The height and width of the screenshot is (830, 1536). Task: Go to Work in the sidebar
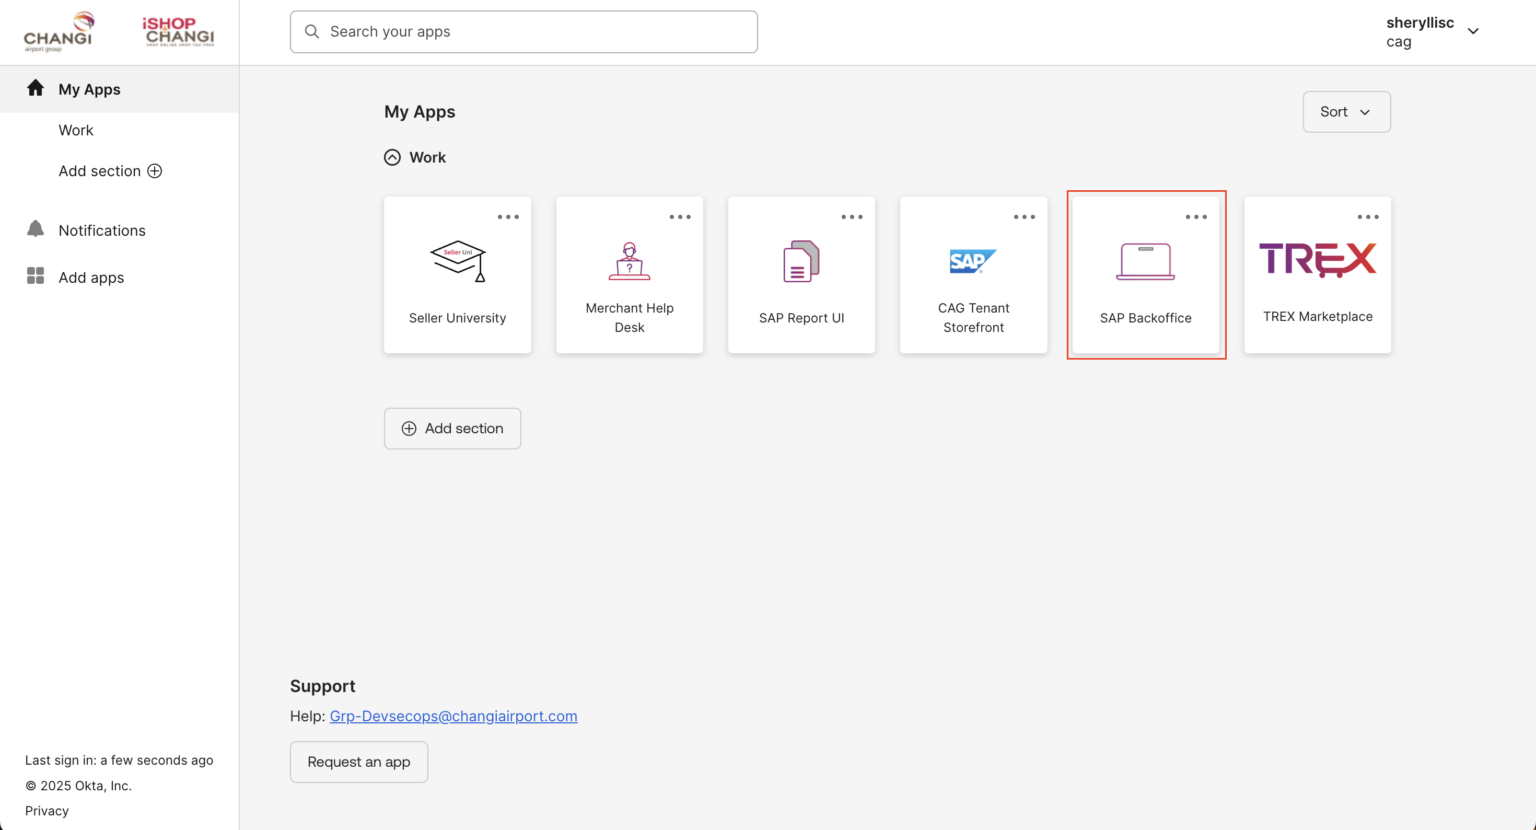(x=76, y=130)
